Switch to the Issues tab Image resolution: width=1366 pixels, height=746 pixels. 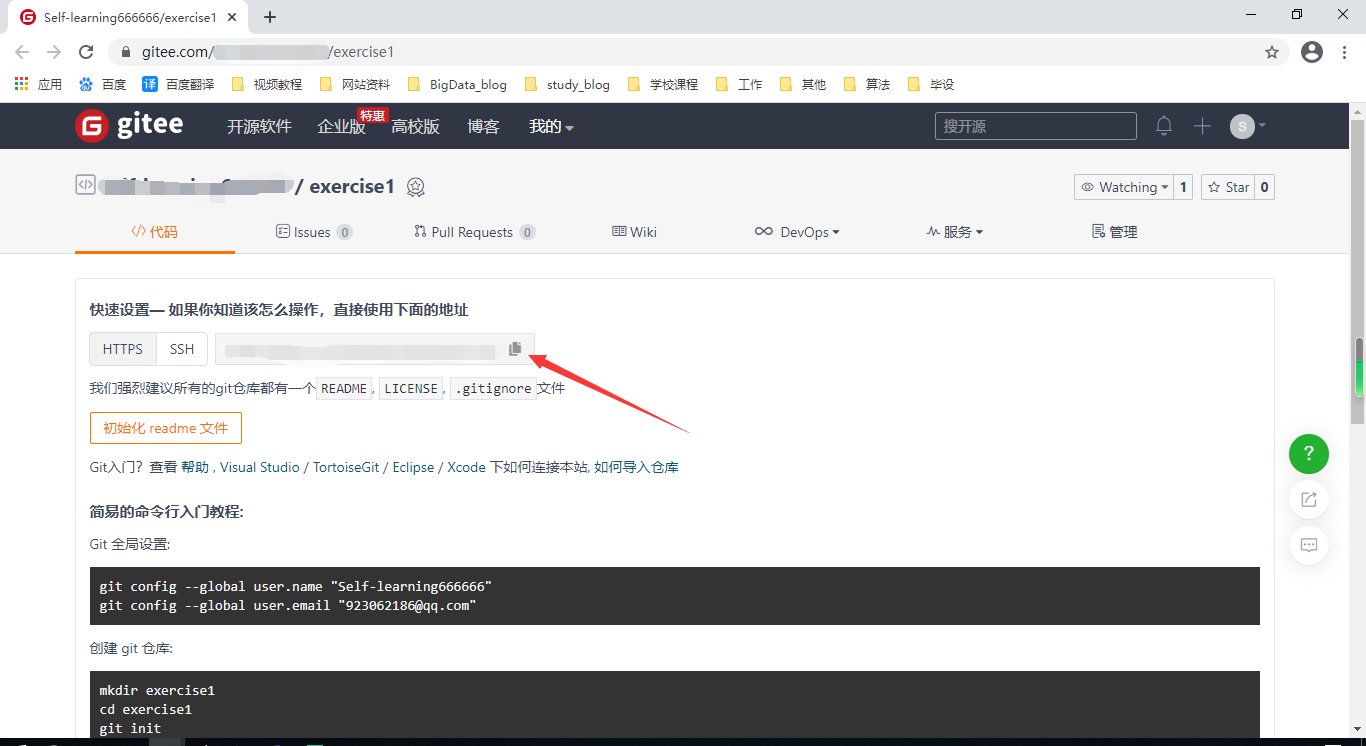coord(314,232)
